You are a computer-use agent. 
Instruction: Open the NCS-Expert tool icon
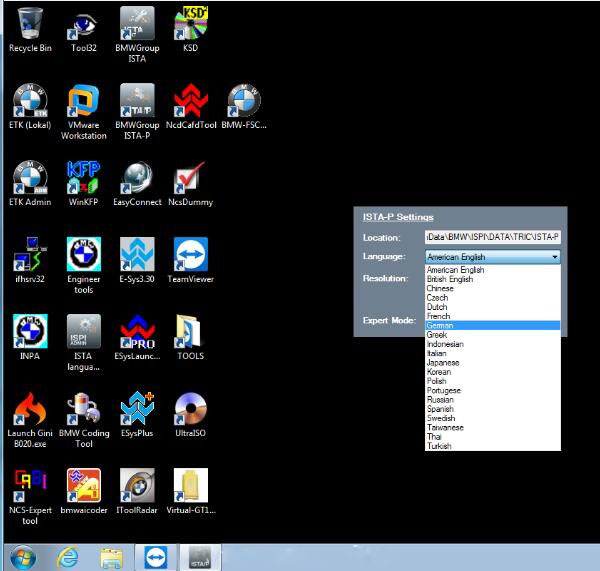pos(30,497)
